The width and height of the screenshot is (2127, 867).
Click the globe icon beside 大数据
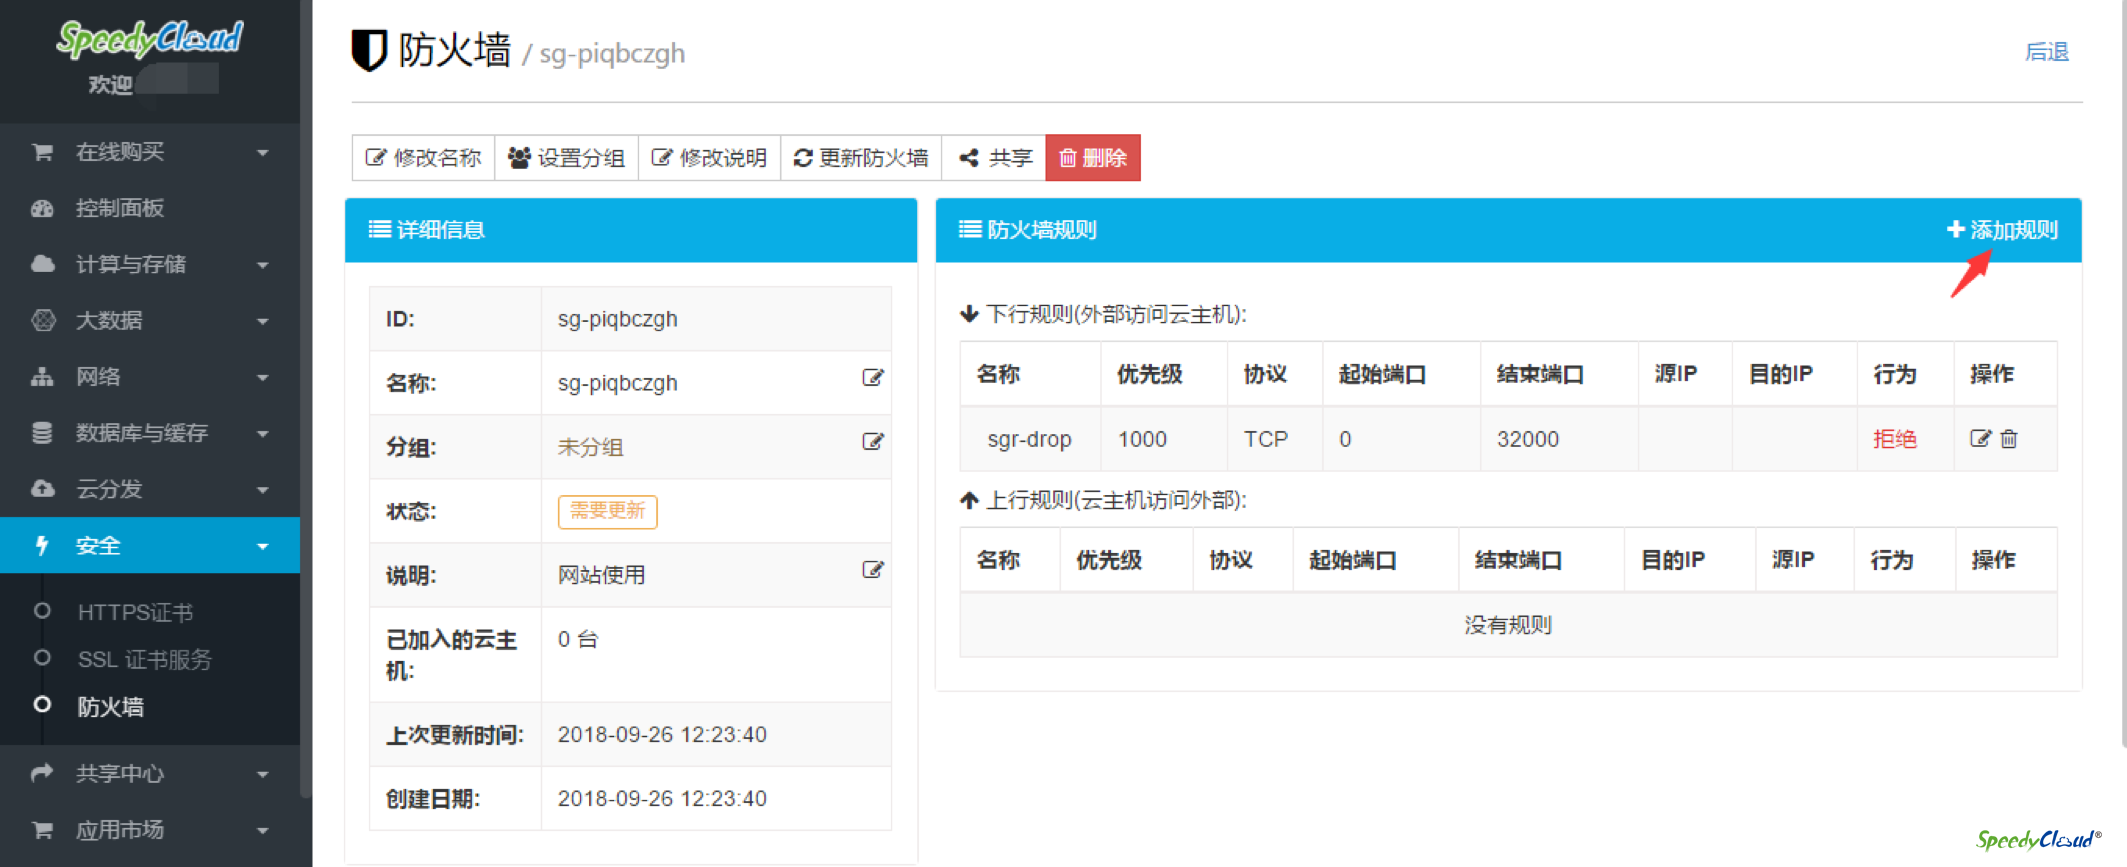coord(42,320)
